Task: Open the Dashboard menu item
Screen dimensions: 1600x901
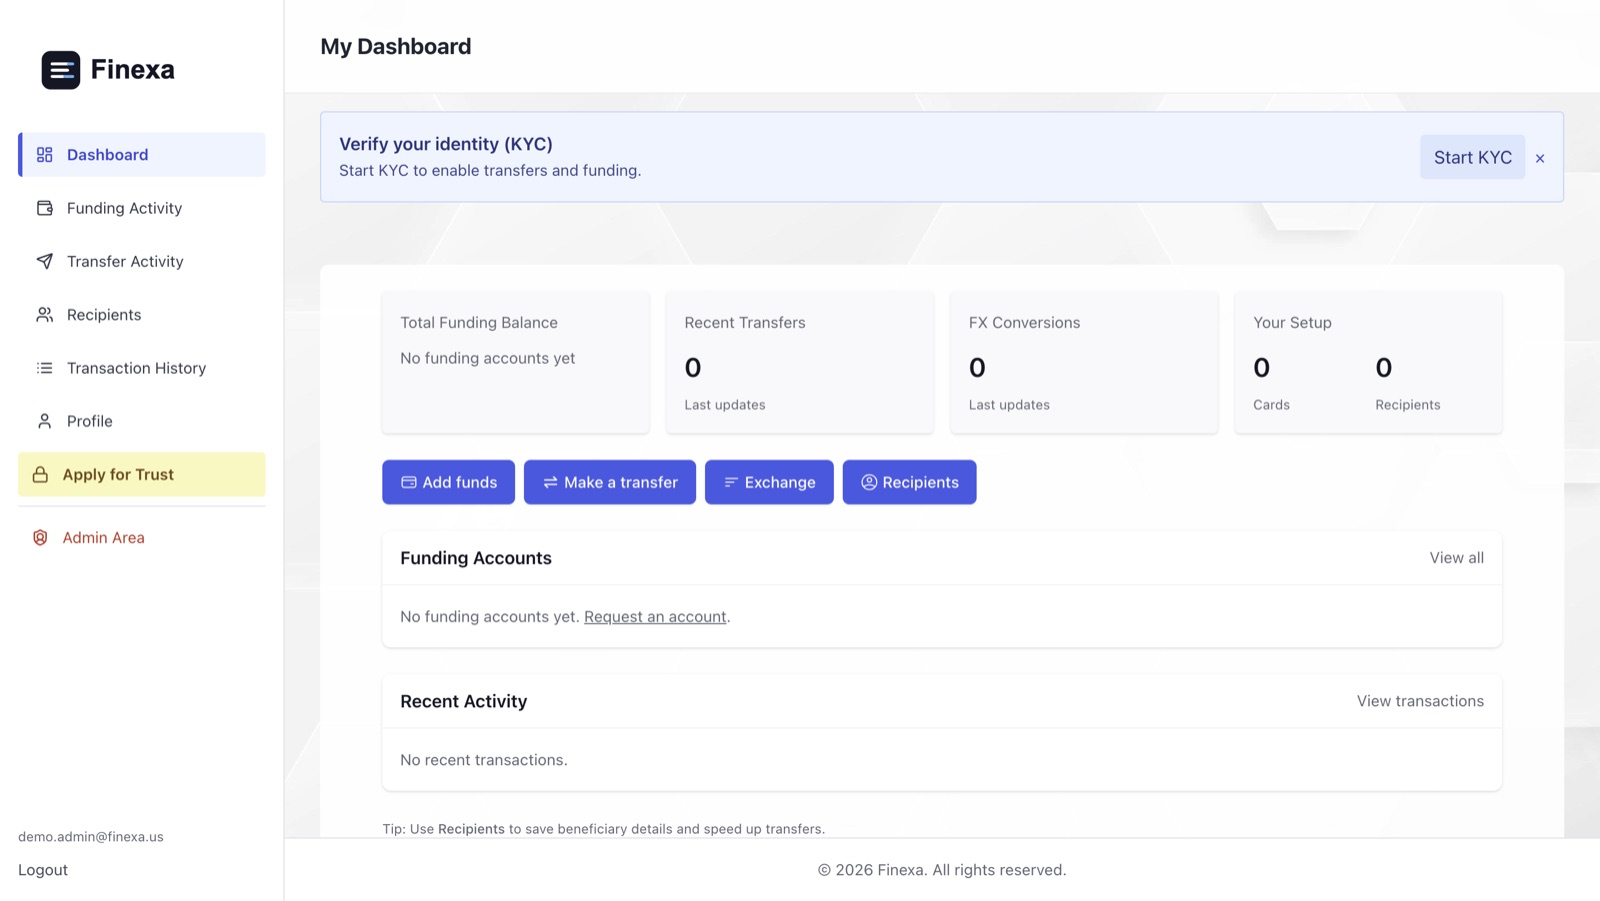Action: pyautogui.click(x=142, y=155)
